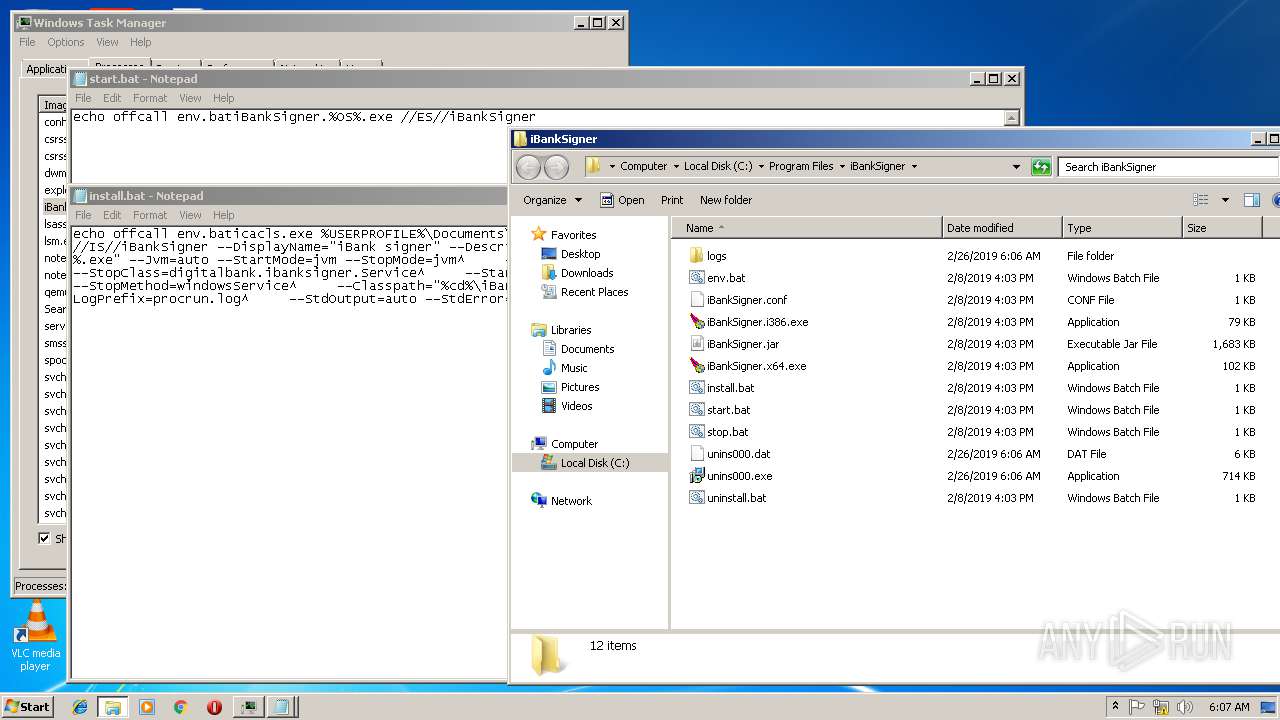Open VLC media player desktop shortcut
The height and width of the screenshot is (720, 1280).
tap(35, 636)
